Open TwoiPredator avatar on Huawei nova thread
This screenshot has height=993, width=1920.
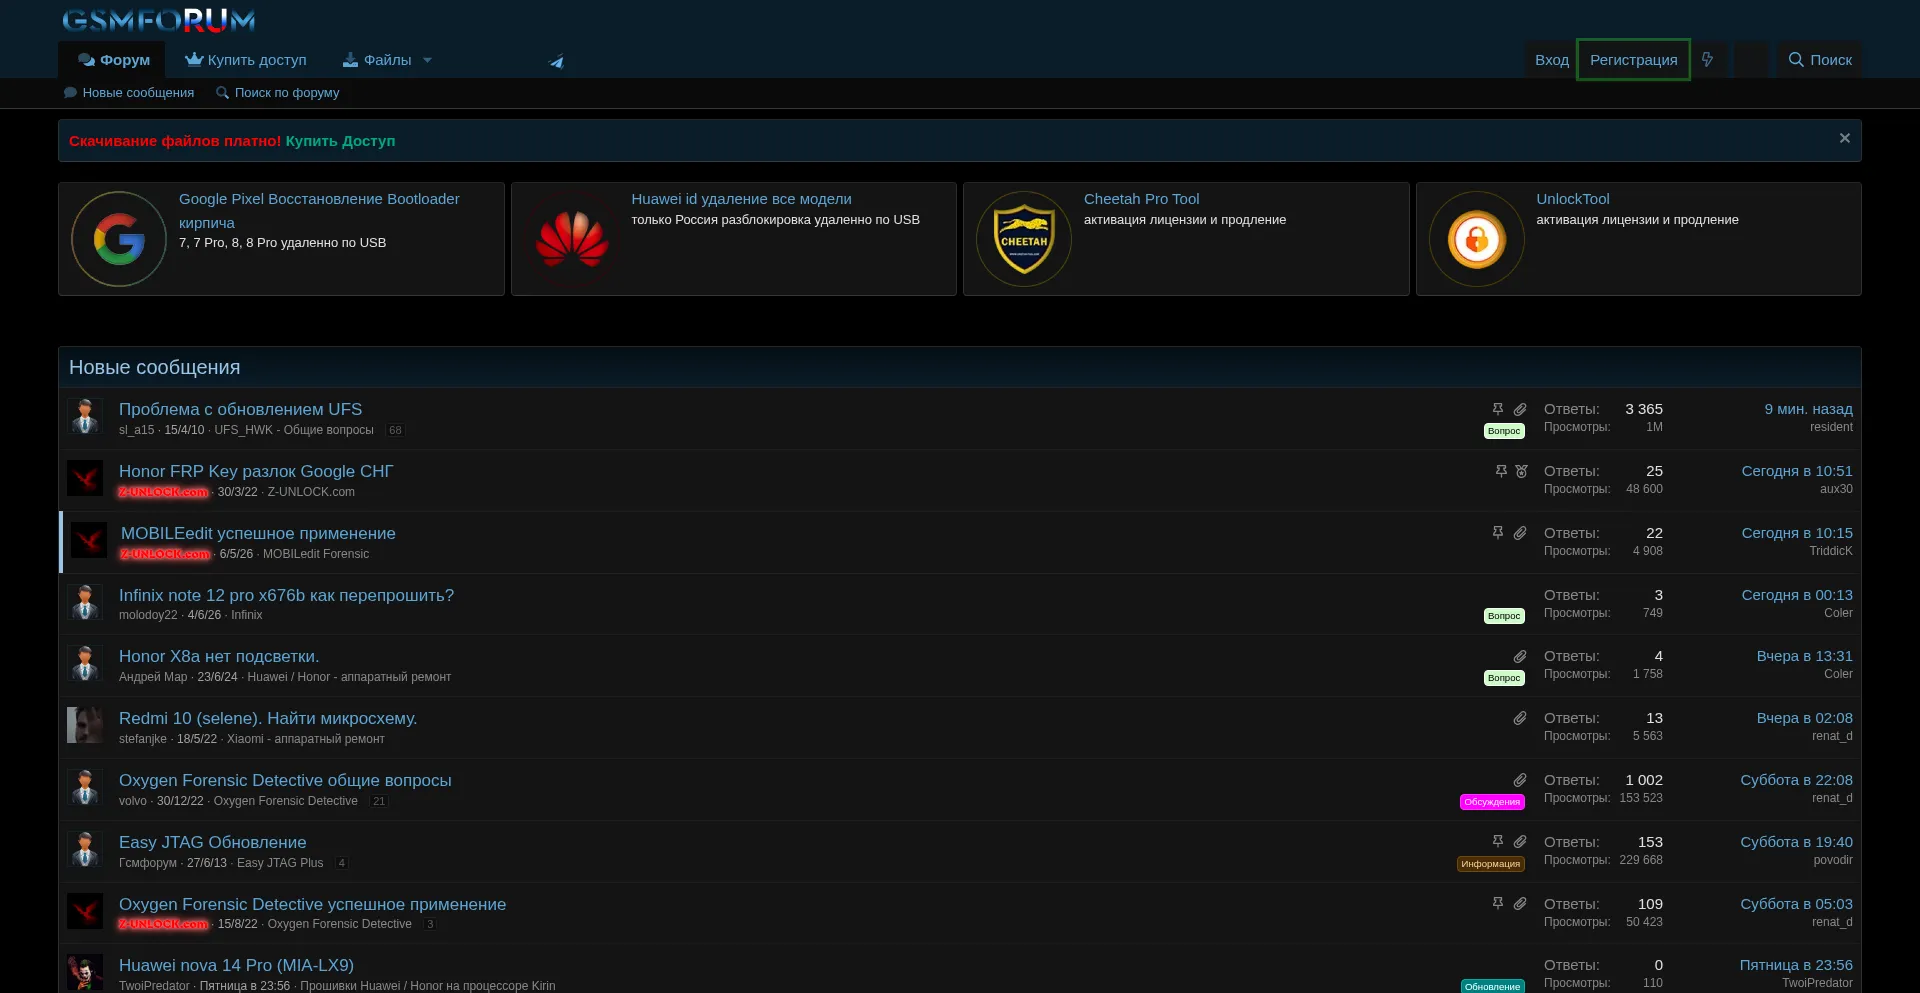coord(85,972)
